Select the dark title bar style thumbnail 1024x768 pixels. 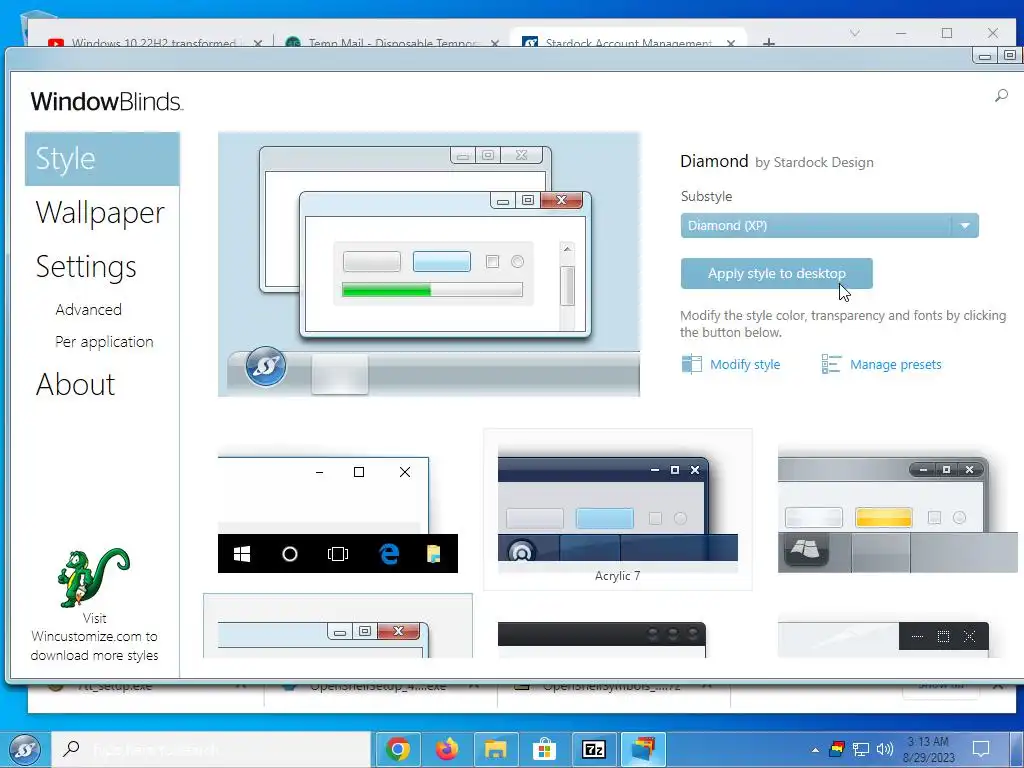[601, 639]
